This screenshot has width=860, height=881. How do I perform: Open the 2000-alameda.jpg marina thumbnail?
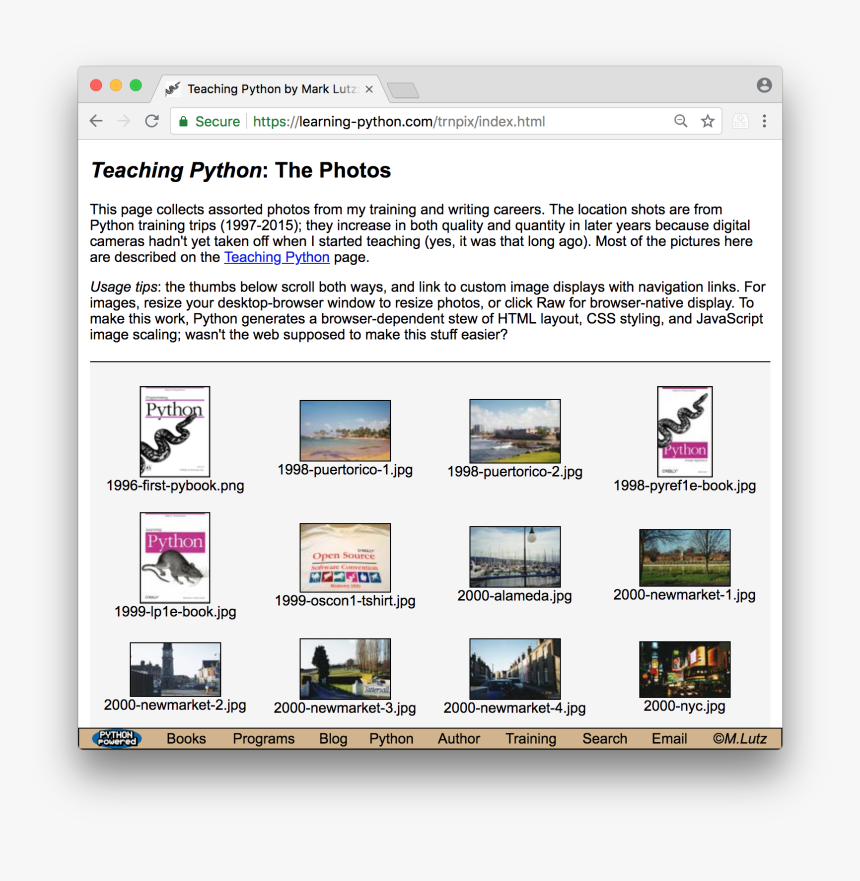coord(515,557)
